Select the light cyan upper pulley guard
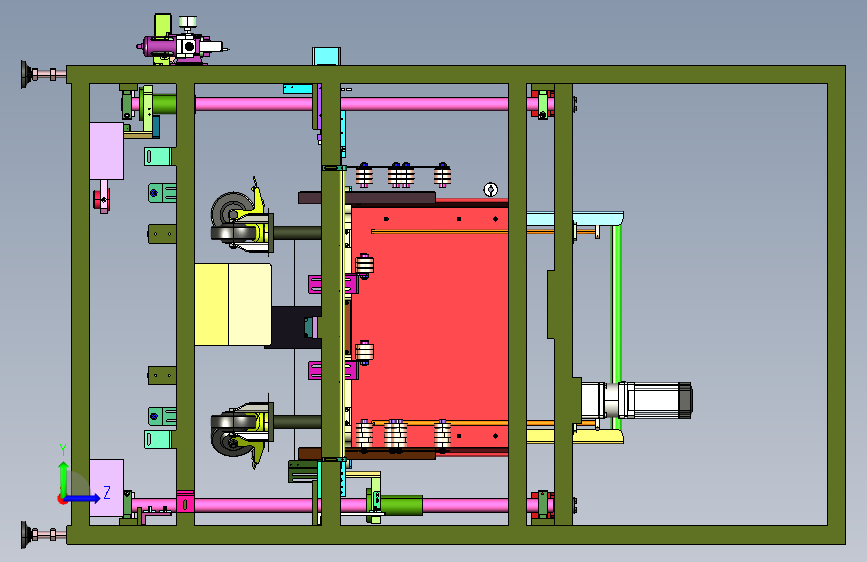Screen dimensions: 867x562 (x=575, y=218)
